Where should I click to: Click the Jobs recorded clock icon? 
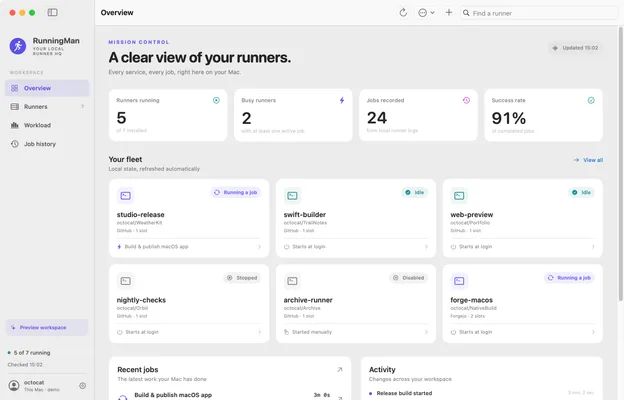coord(466,100)
